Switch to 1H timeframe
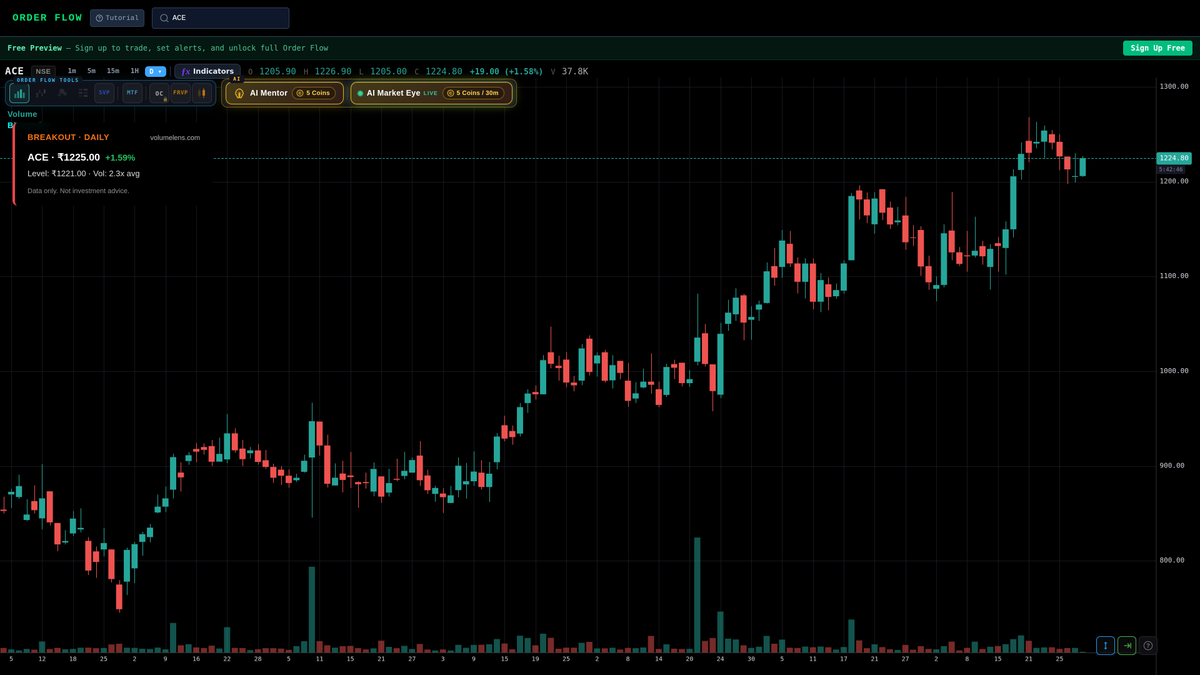The image size is (1200, 675). [135, 71]
